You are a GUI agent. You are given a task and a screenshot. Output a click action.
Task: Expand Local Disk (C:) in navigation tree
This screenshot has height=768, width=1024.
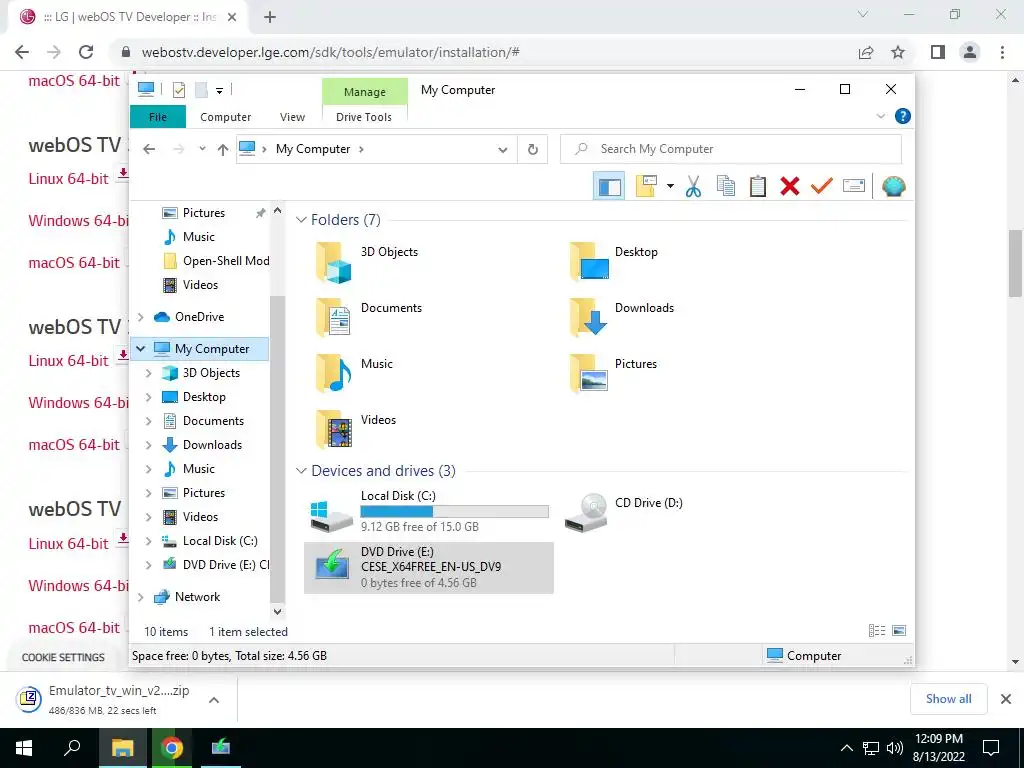pyautogui.click(x=148, y=541)
